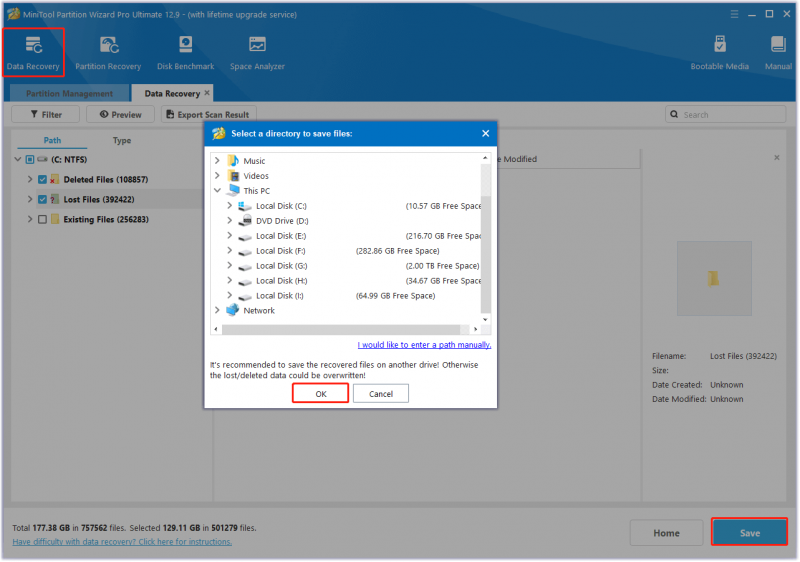Cancel the save directory dialog
This screenshot has width=800, height=562.
381,394
